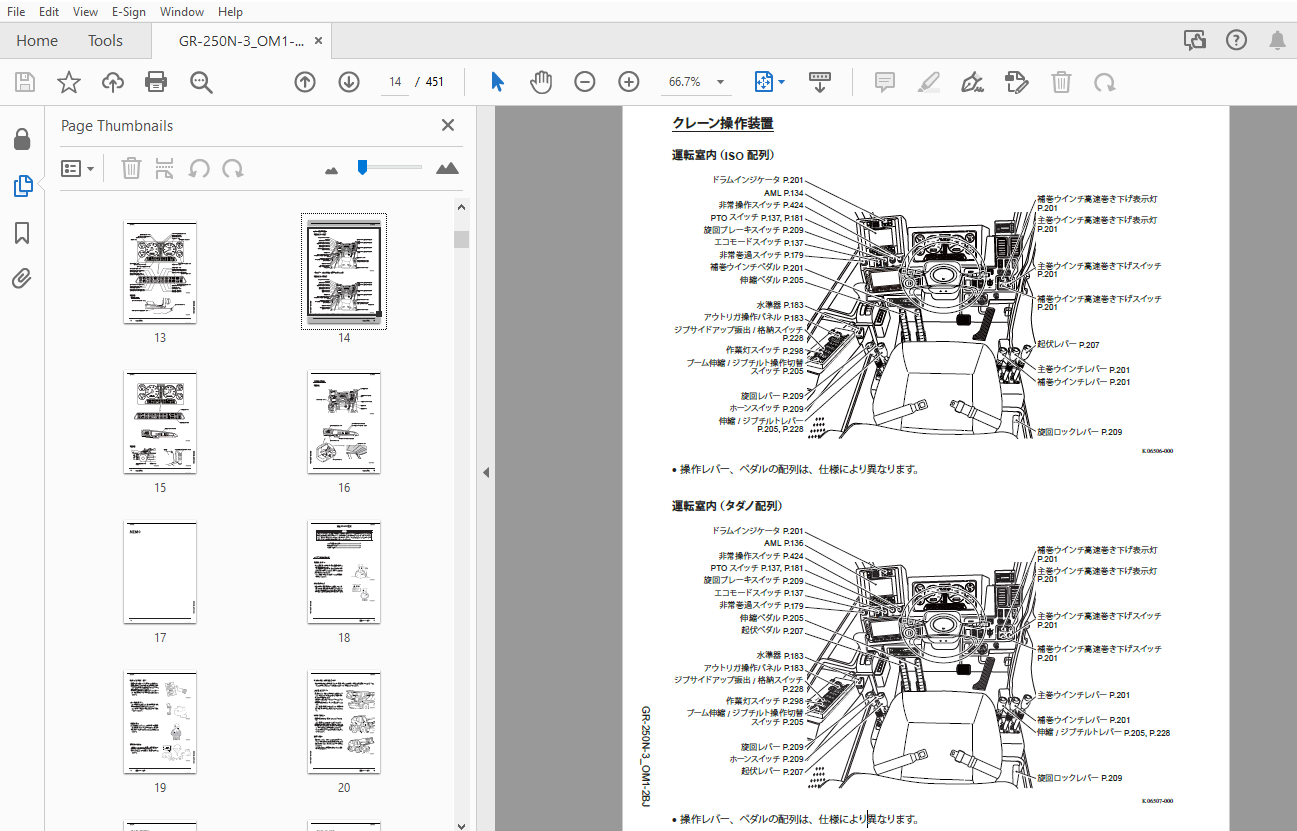Close the Page Thumbnails panel
This screenshot has width=1297, height=831.
(x=448, y=125)
